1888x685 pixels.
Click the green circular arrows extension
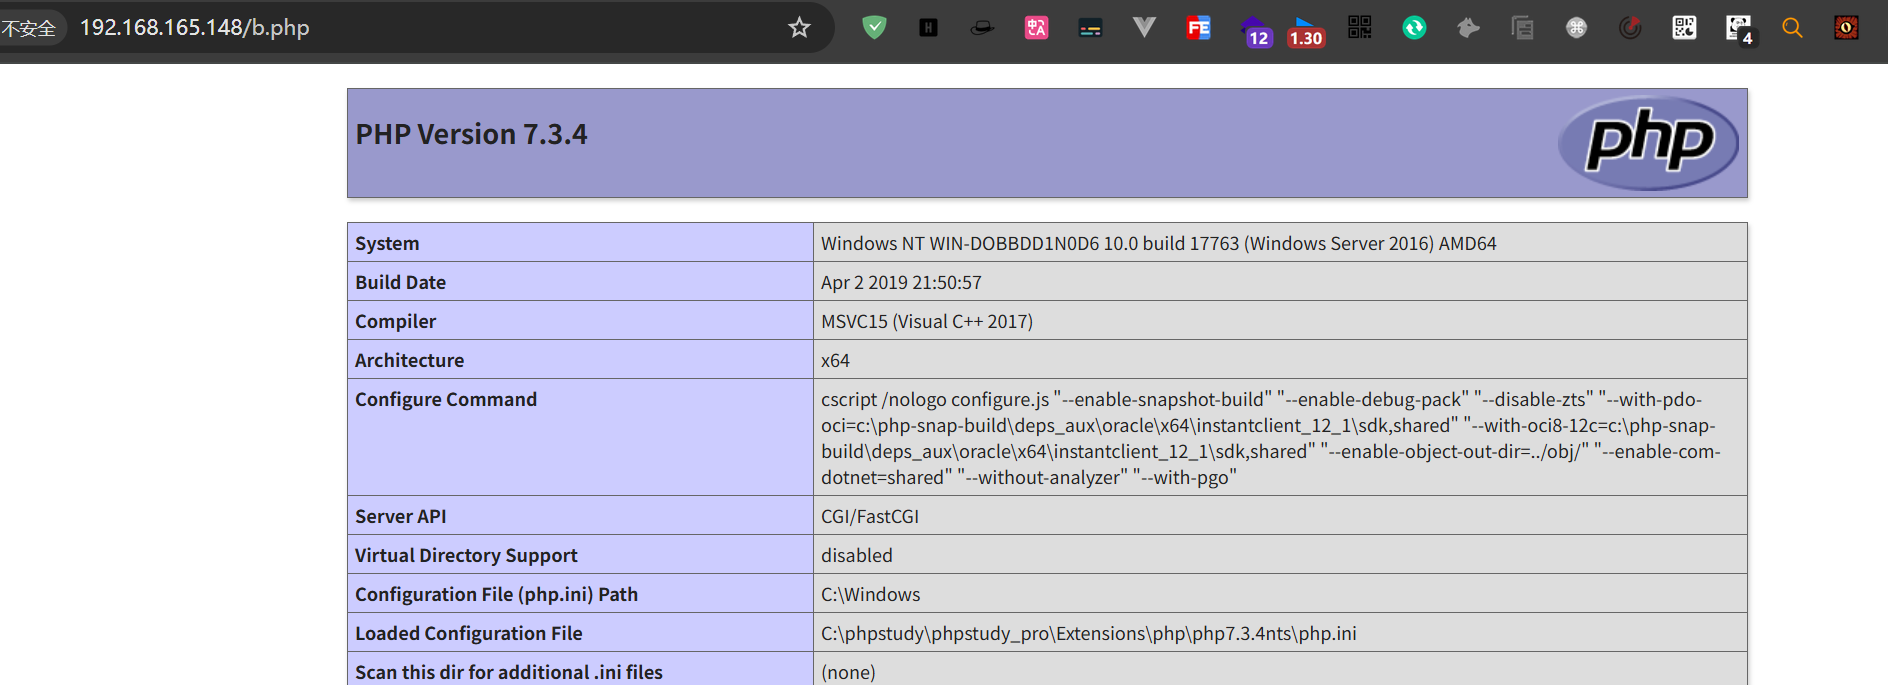click(1414, 28)
